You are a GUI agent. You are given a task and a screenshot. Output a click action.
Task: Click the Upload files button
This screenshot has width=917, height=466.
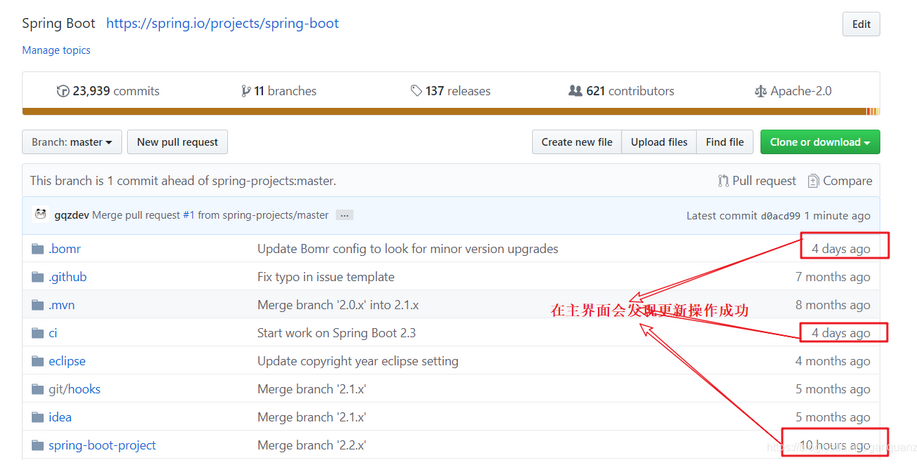click(659, 142)
